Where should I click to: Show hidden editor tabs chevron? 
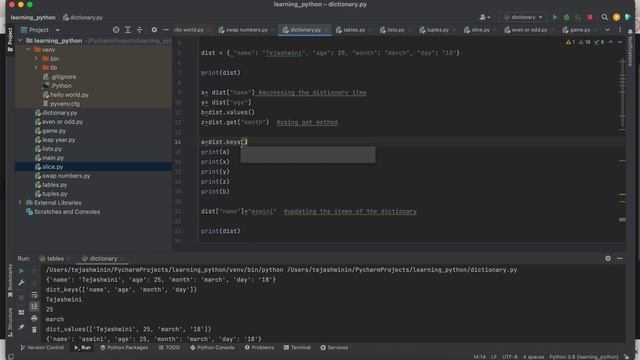click(x=607, y=30)
